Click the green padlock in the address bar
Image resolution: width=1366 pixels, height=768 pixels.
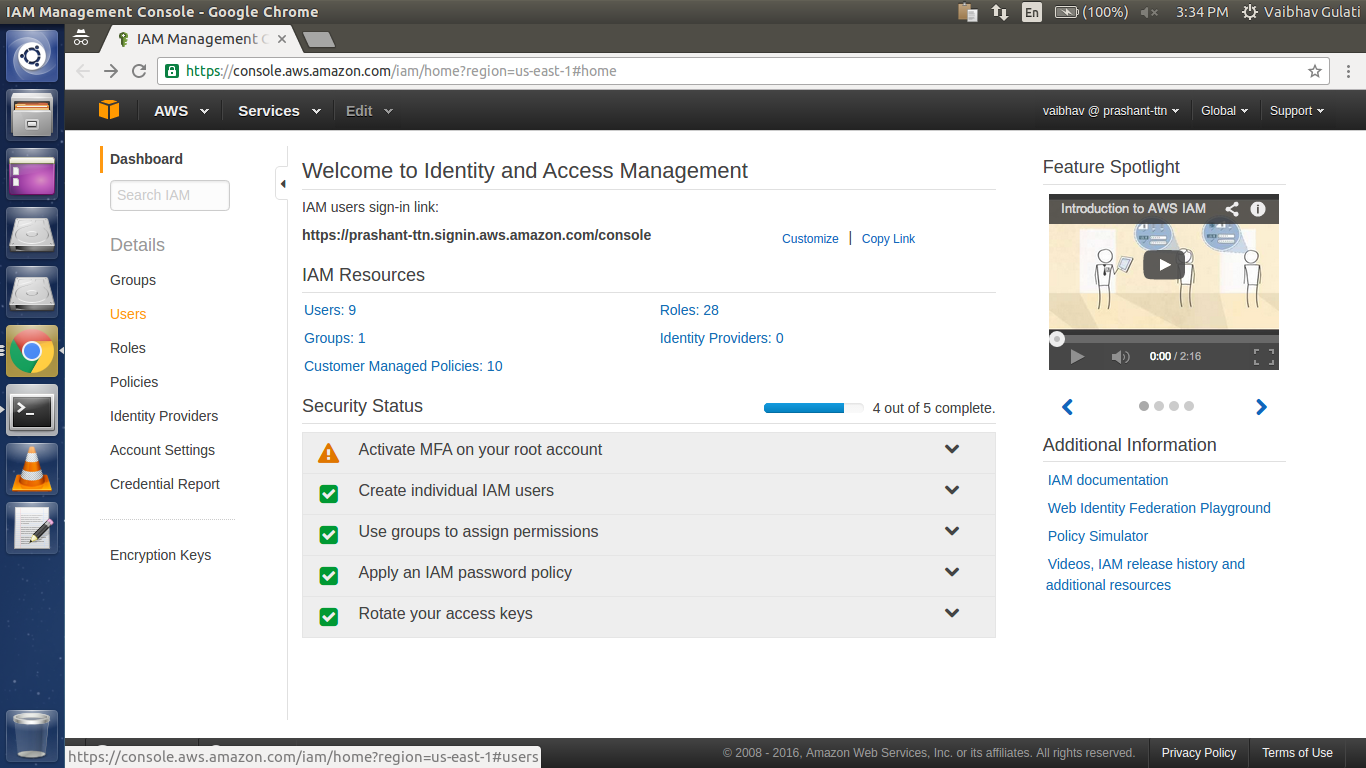[172, 71]
